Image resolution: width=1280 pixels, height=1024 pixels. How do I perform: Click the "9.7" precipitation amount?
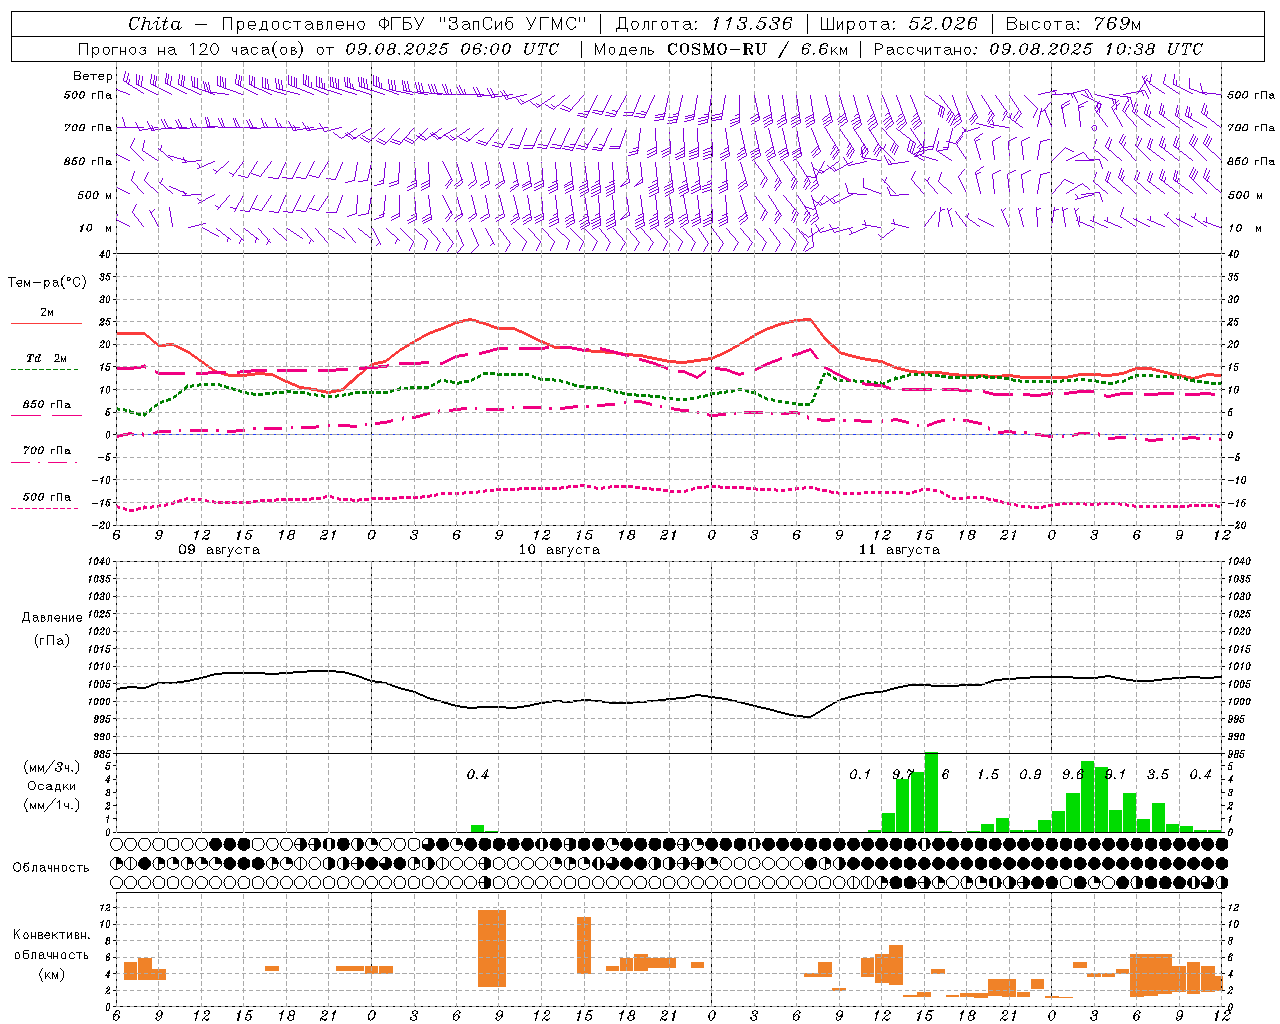[x=902, y=775]
